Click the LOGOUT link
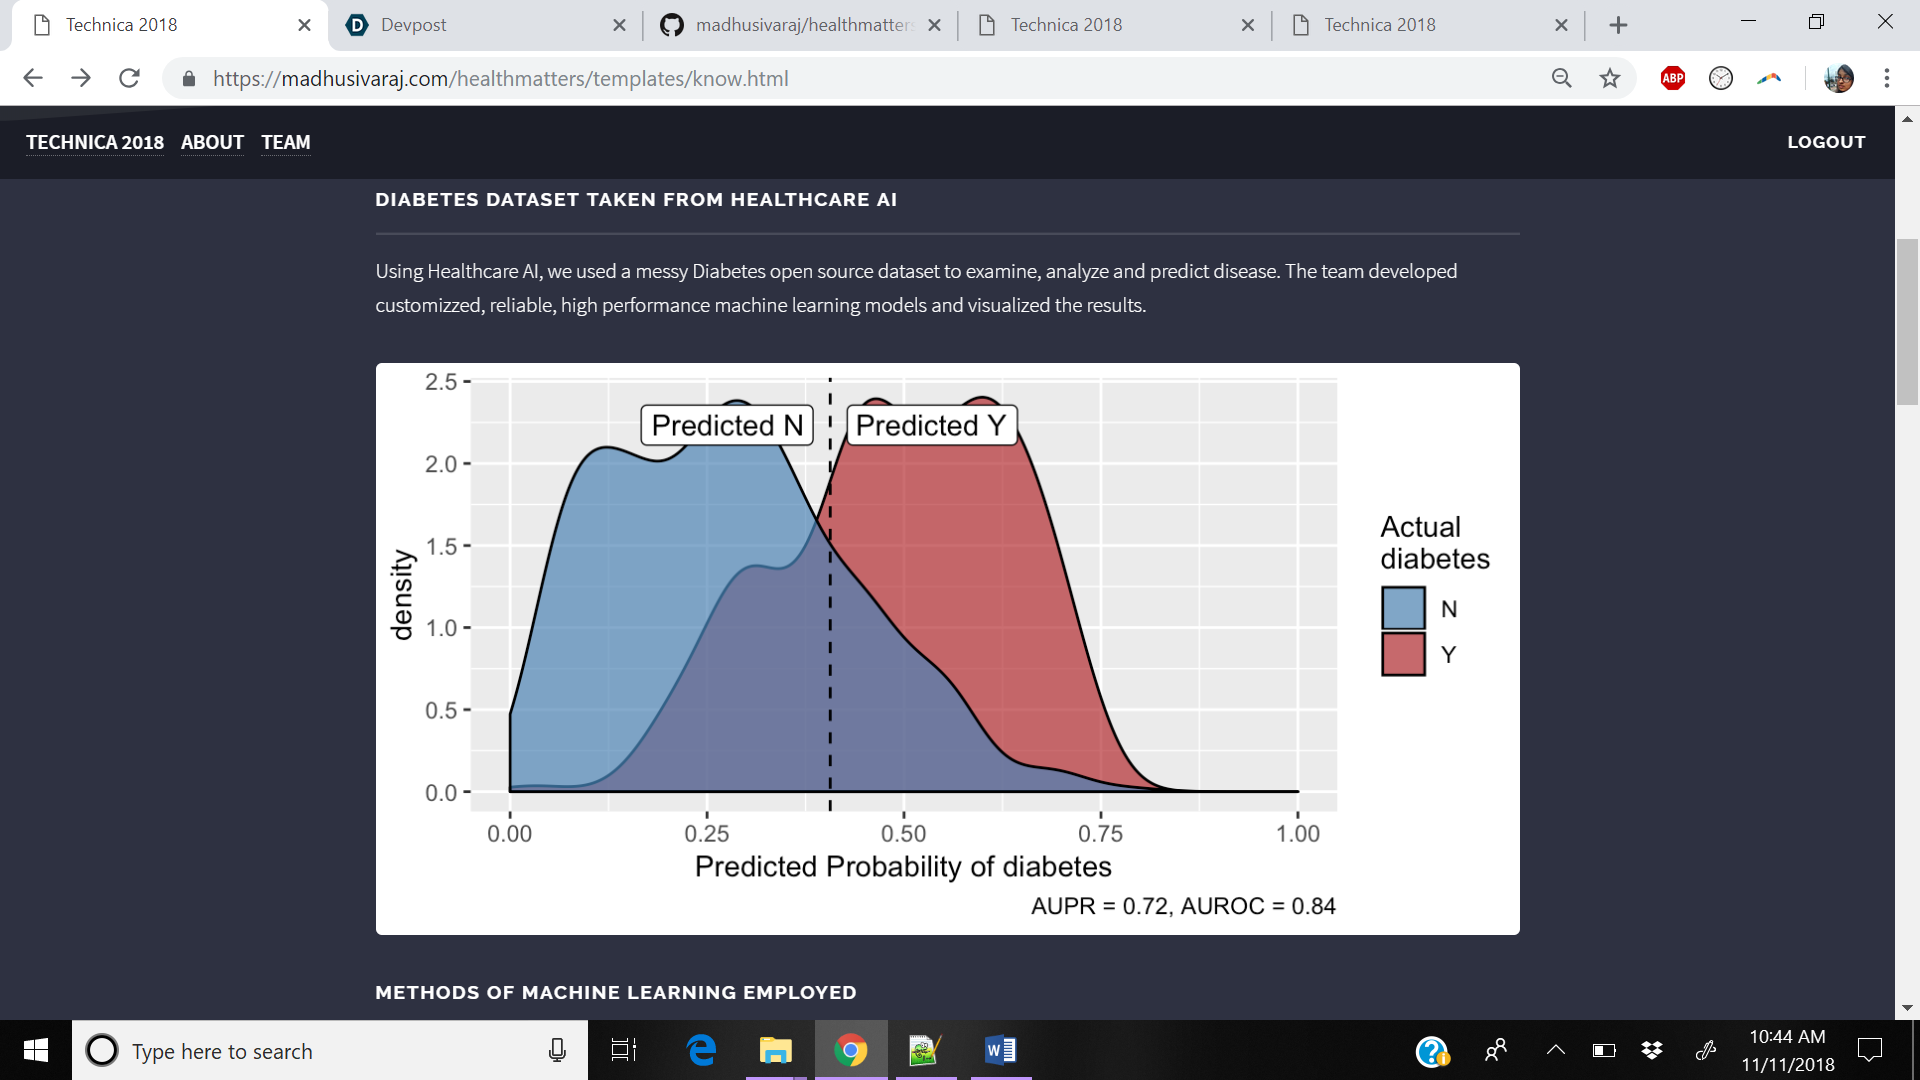The height and width of the screenshot is (1080, 1920). pos(1826,142)
